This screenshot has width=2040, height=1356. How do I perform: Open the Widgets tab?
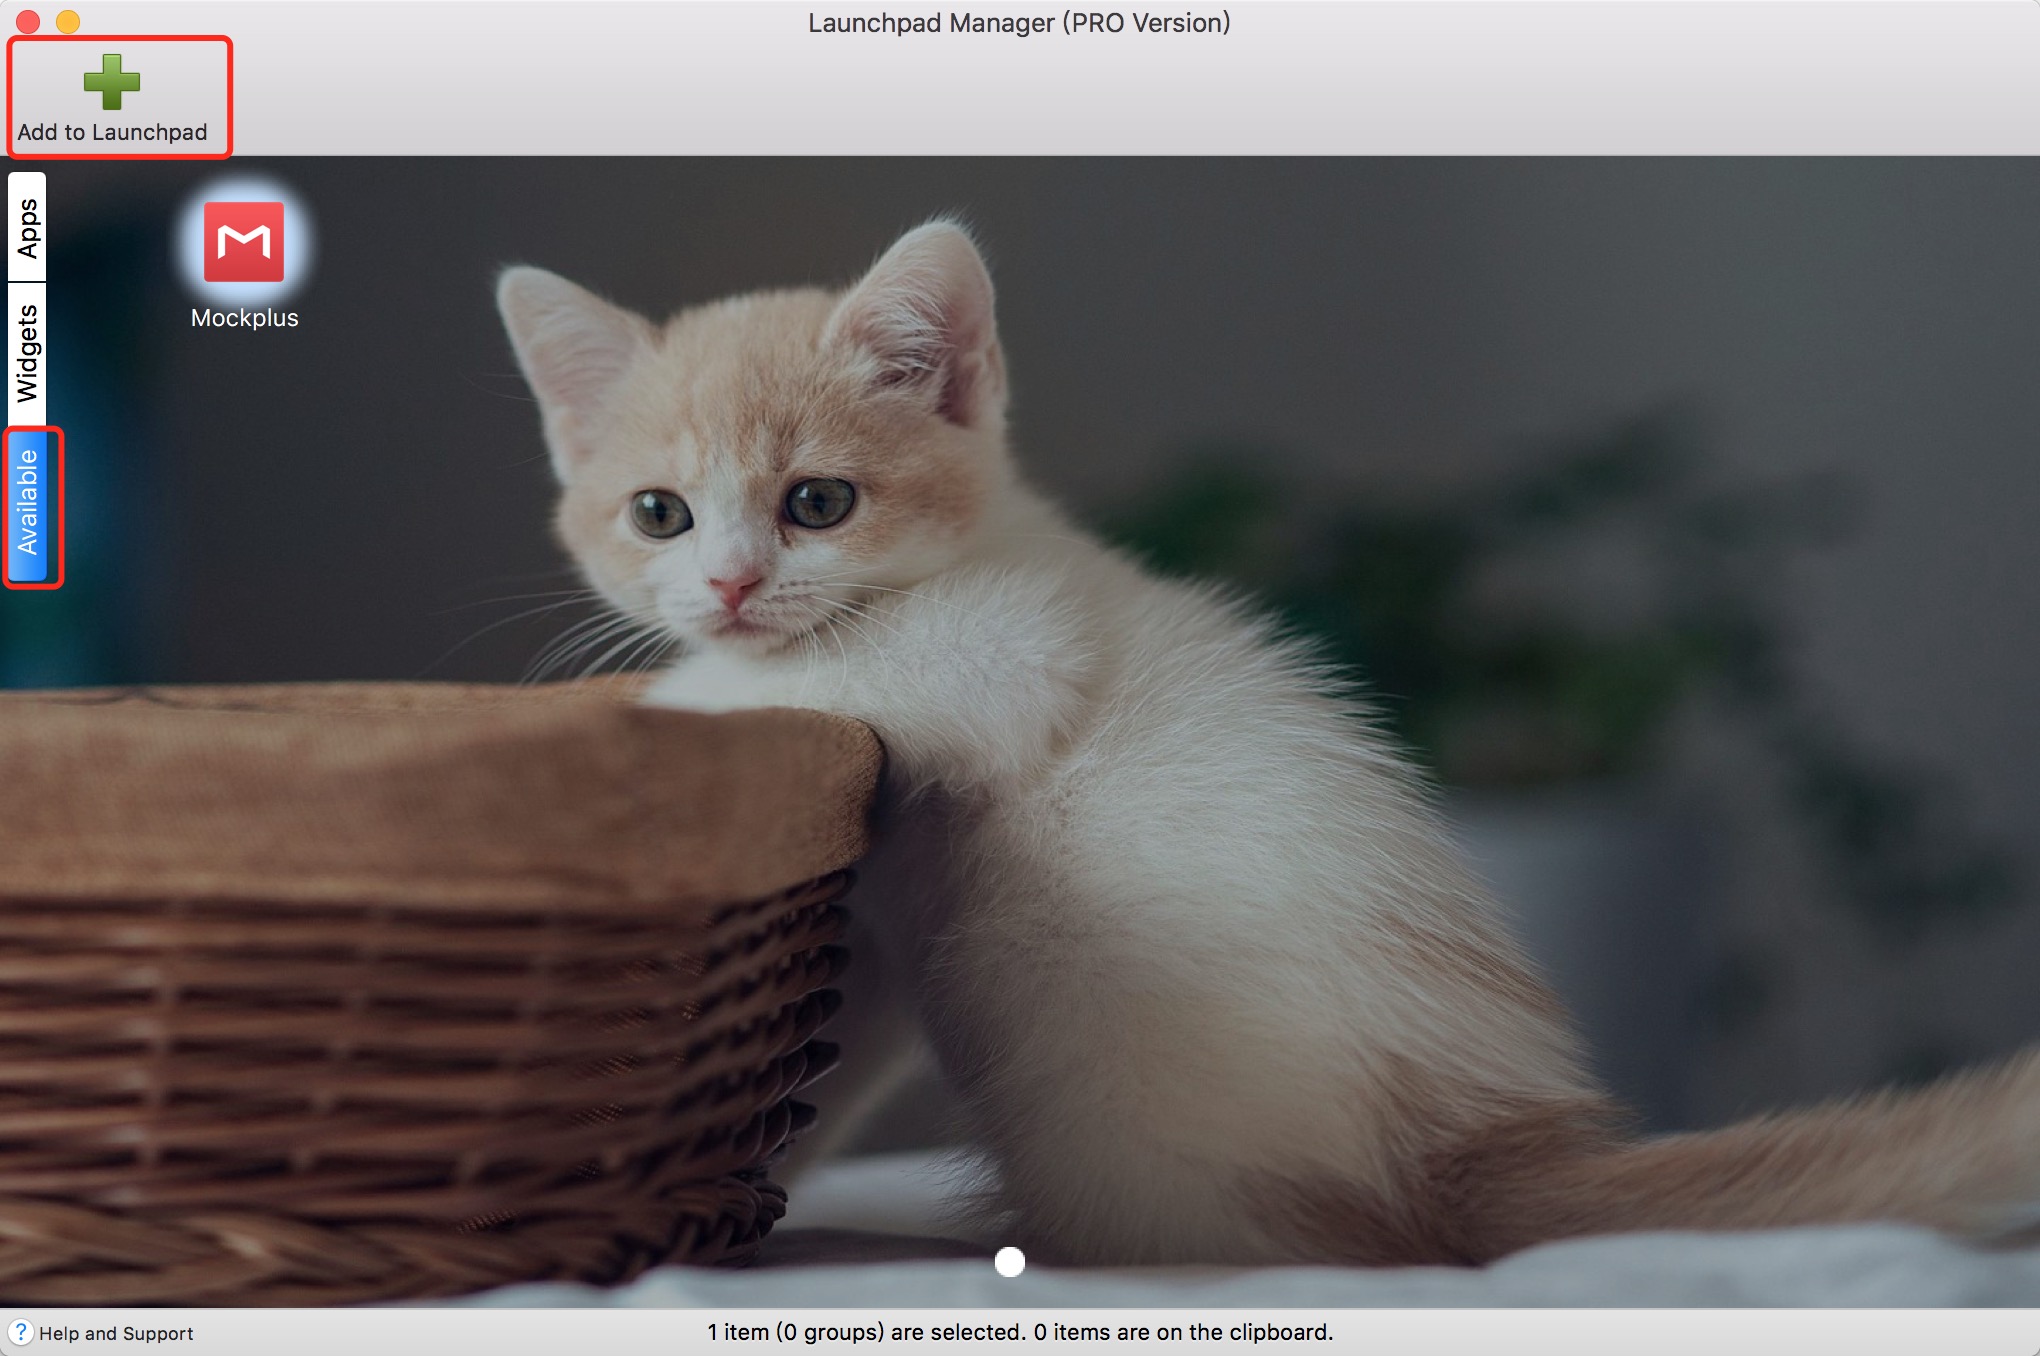pyautogui.click(x=28, y=354)
